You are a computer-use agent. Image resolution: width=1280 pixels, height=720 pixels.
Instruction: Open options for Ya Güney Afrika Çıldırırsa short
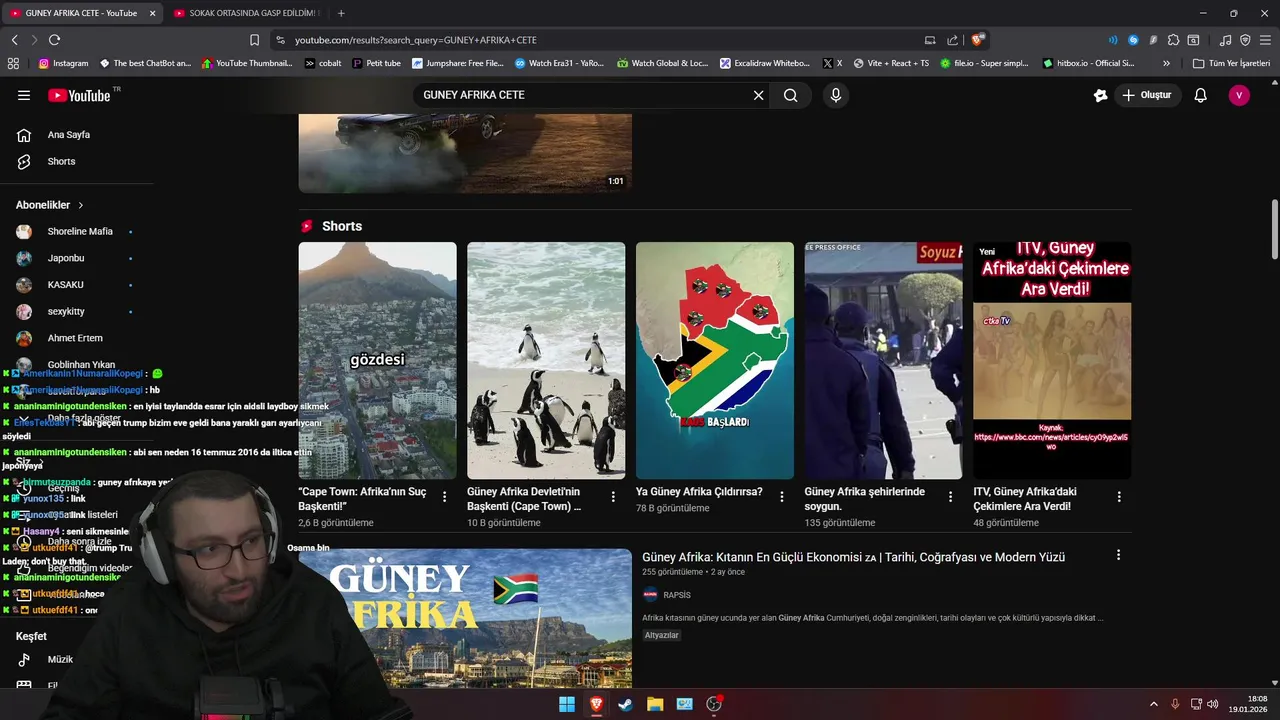pyautogui.click(x=782, y=496)
